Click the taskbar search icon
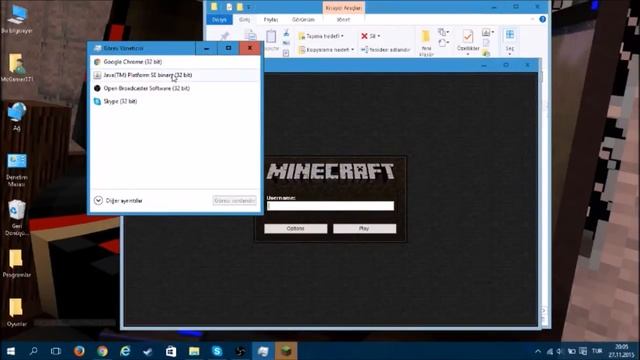The height and width of the screenshot is (360, 640). [x=33, y=351]
